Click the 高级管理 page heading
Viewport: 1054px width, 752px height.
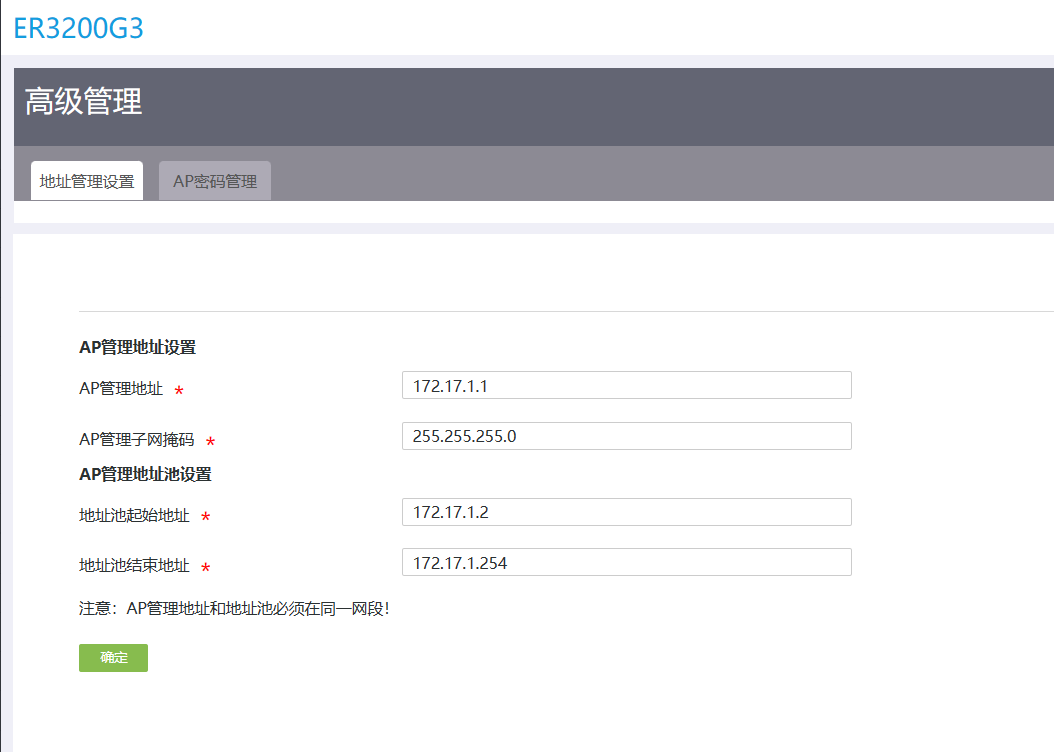click(83, 101)
